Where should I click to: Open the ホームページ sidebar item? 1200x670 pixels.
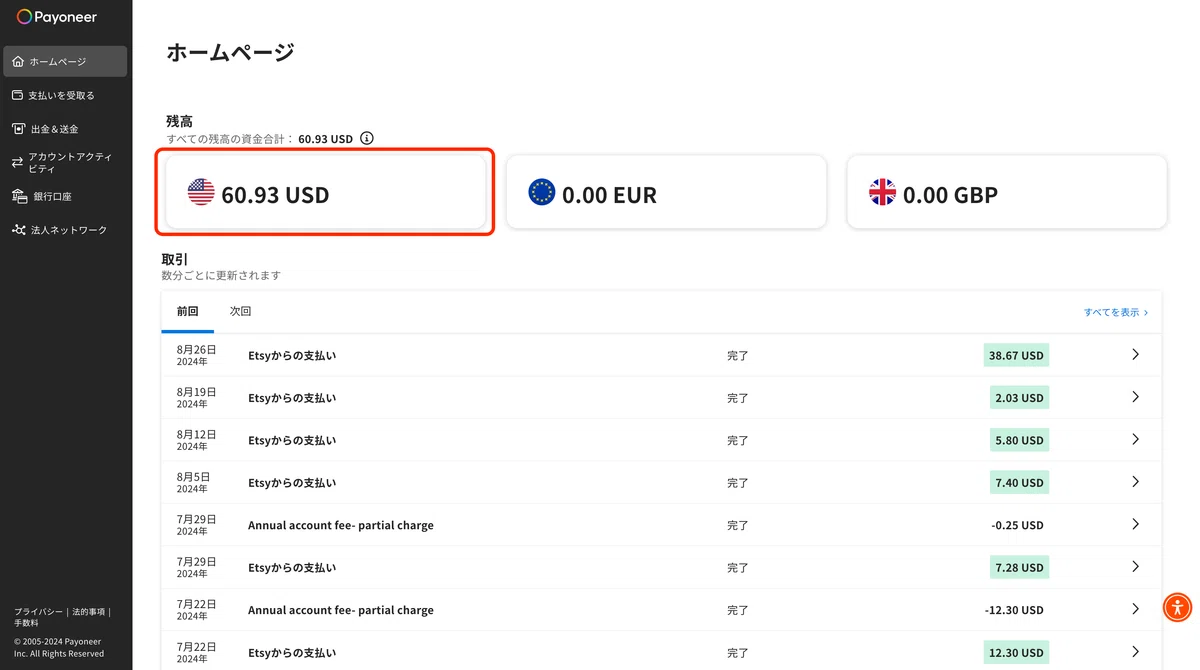65,61
